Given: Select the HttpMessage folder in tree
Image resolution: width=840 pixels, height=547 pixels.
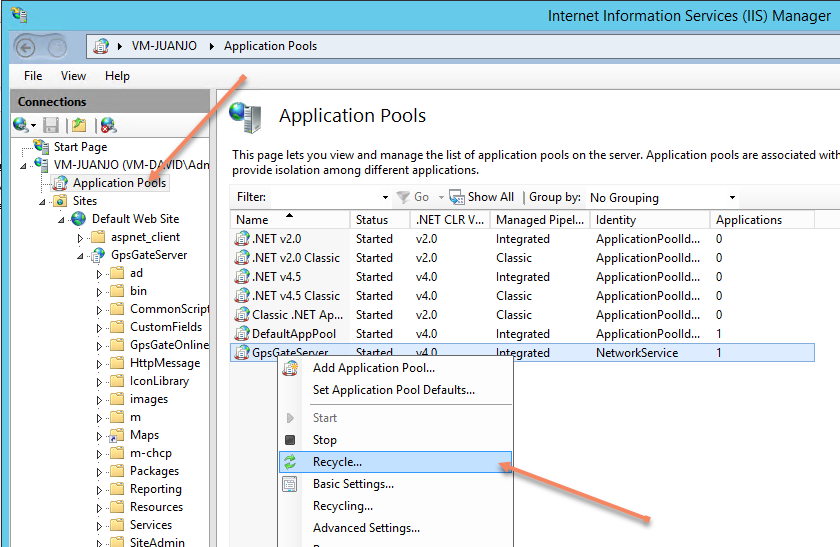Looking at the screenshot, I should 165,363.
